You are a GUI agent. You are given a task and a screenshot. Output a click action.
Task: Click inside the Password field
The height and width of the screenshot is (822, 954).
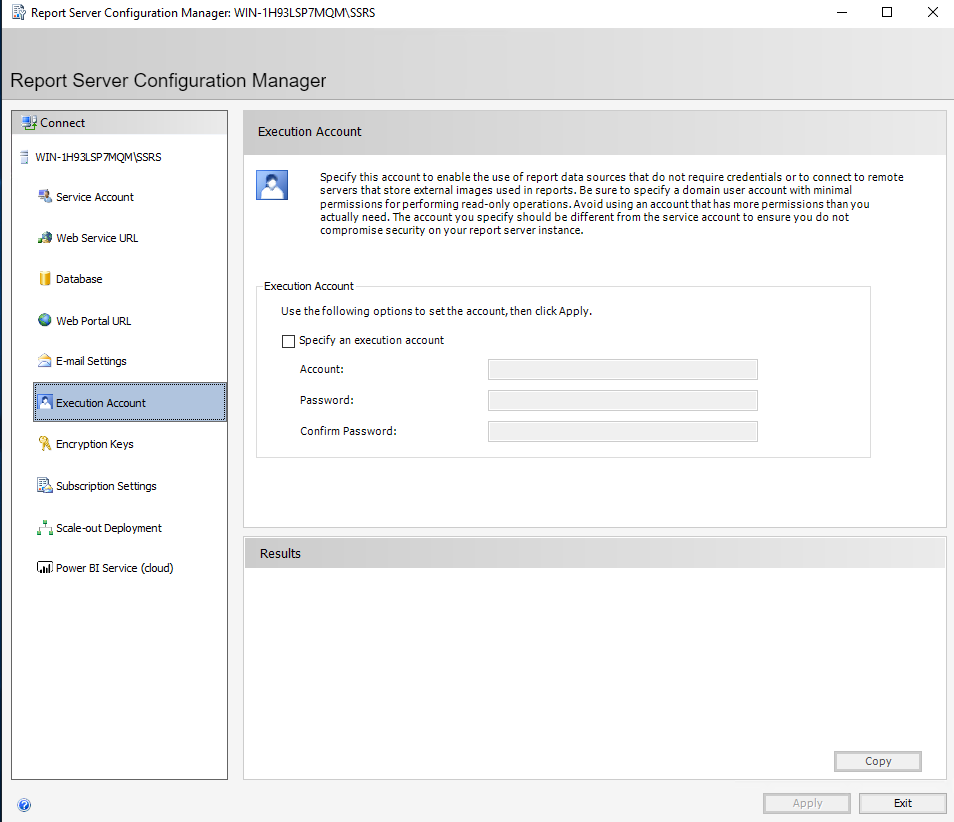tap(622, 400)
